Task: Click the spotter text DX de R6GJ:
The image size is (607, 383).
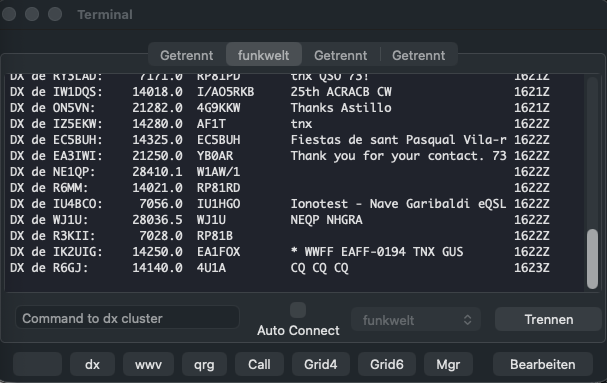Action: coord(49,268)
